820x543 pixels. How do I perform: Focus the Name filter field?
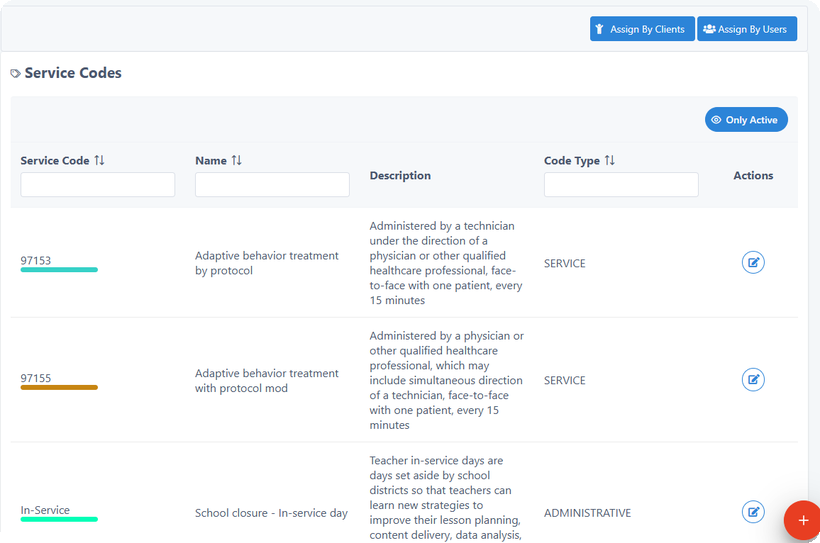pyautogui.click(x=272, y=185)
